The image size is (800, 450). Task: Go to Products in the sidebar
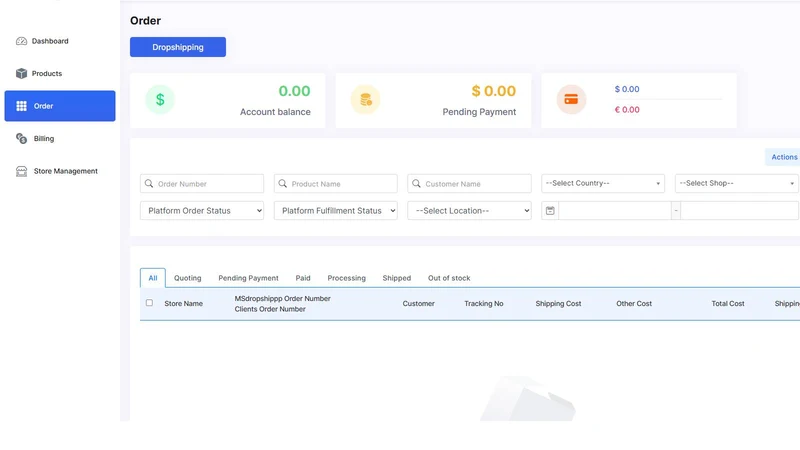pos(47,73)
